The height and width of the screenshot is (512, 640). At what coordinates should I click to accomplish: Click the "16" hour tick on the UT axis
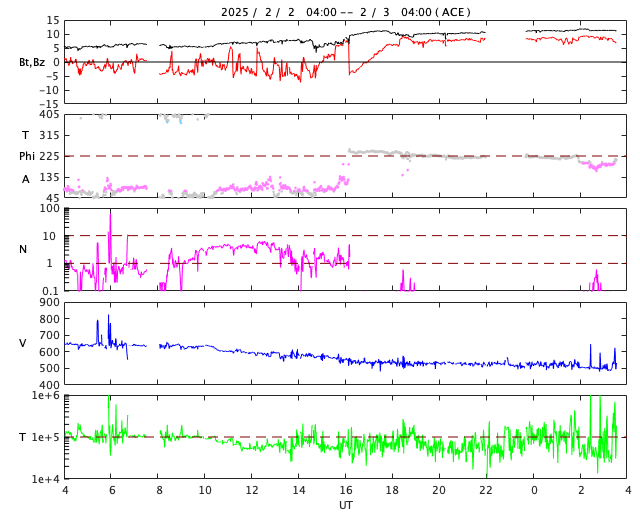tap(346, 490)
